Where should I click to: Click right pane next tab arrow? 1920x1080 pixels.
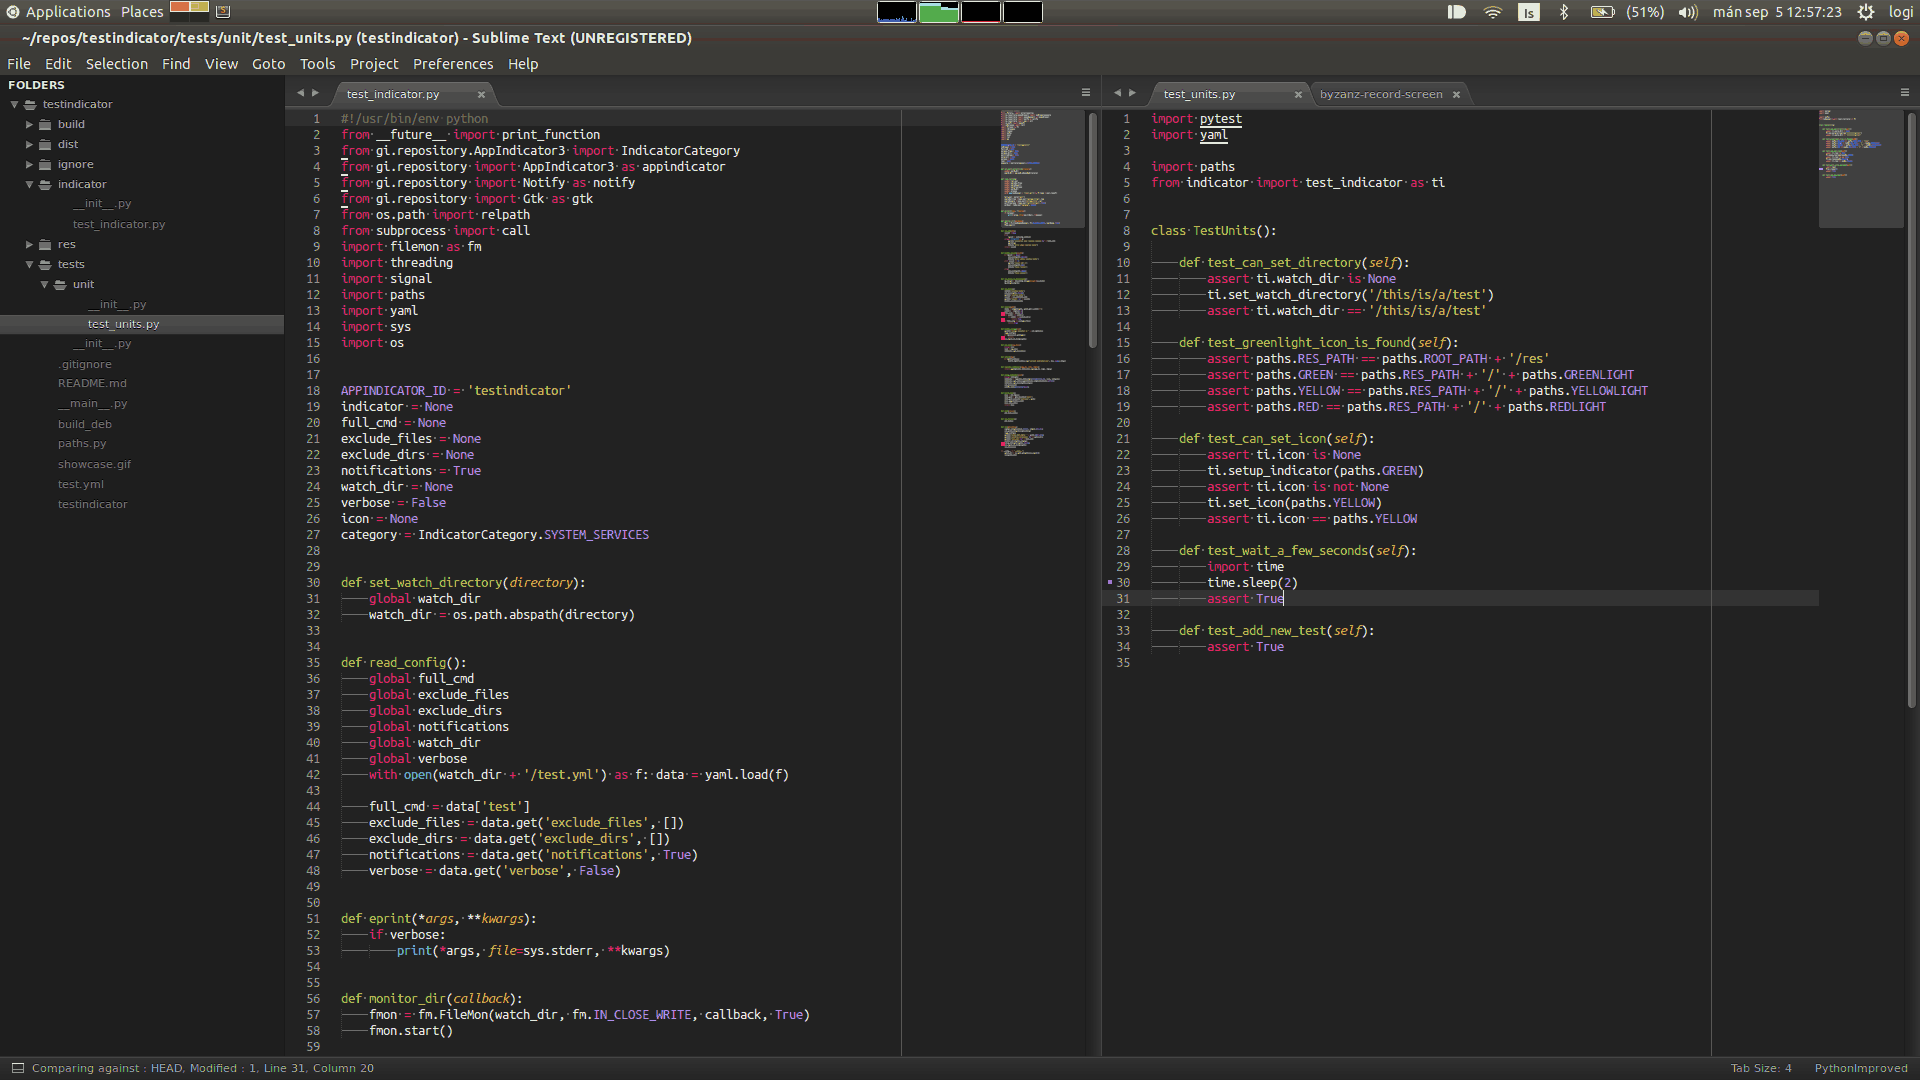[1132, 93]
